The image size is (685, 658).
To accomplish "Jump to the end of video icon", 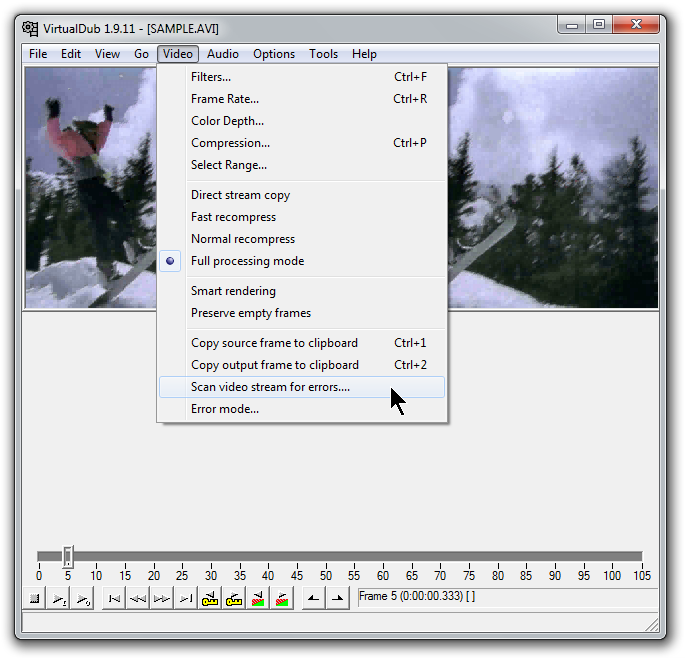I will [x=185, y=599].
